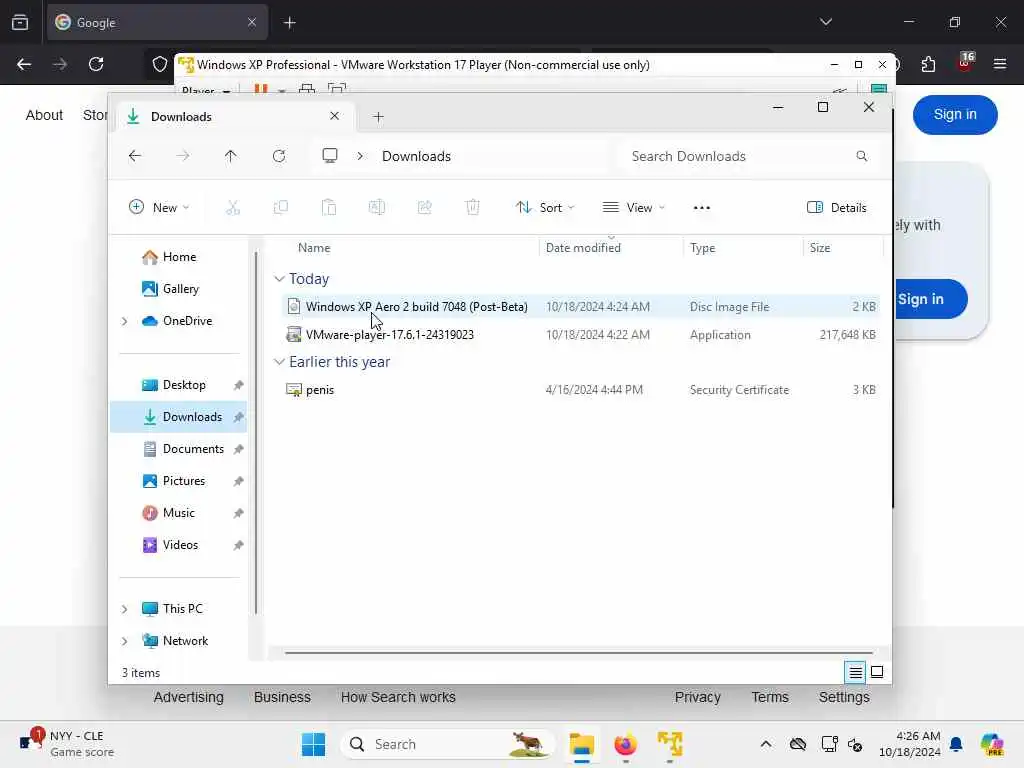1024x768 pixels.
Task: Click the Google tab in Firefox
Action: pos(155,23)
